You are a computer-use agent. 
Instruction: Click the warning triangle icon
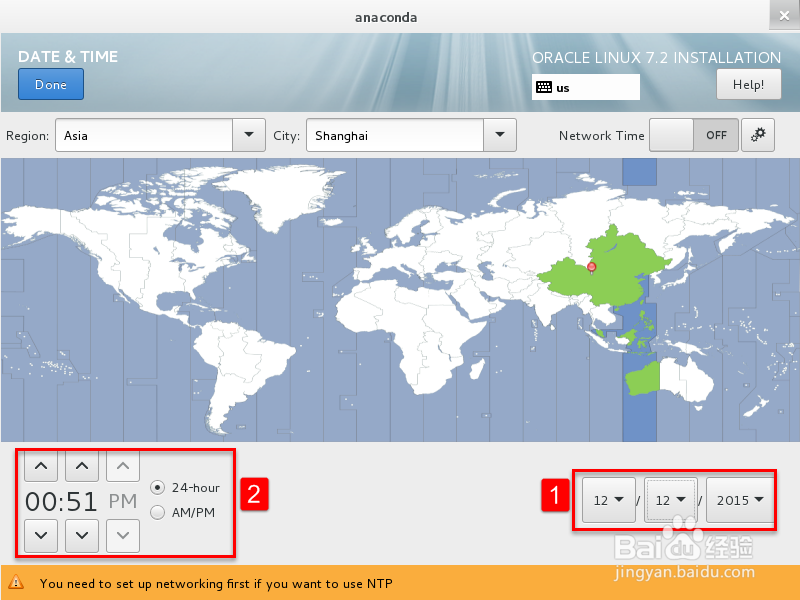click(16, 582)
